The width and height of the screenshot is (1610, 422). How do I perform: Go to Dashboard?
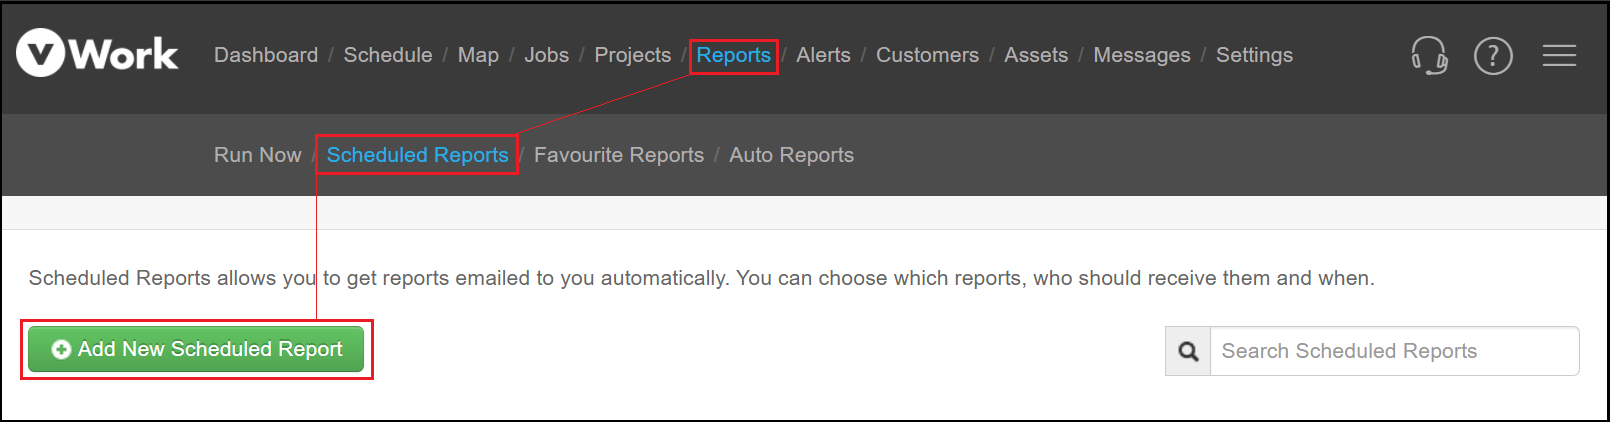(x=266, y=55)
